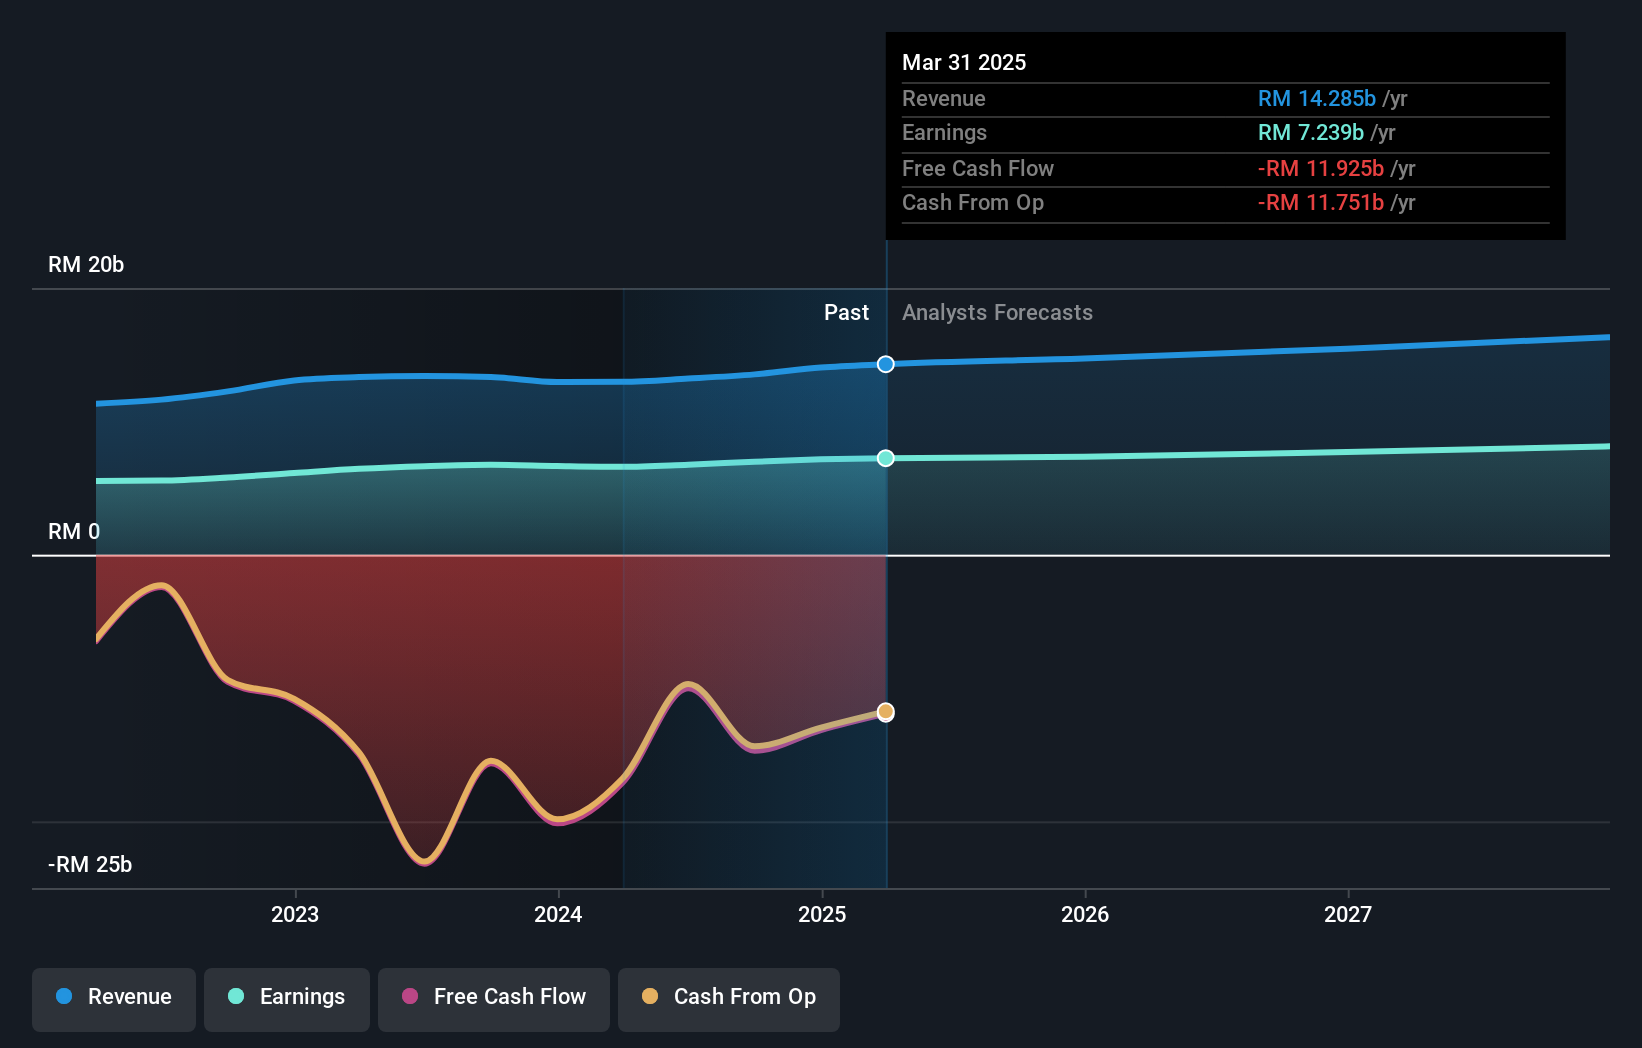The height and width of the screenshot is (1048, 1642).
Task: Click the 2023 x-axis label
Action: click(x=295, y=914)
